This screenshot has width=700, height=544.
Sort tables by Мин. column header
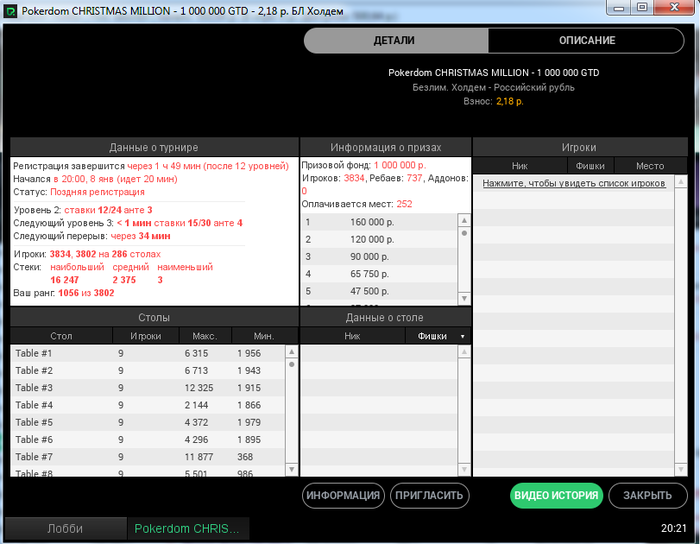tap(264, 336)
